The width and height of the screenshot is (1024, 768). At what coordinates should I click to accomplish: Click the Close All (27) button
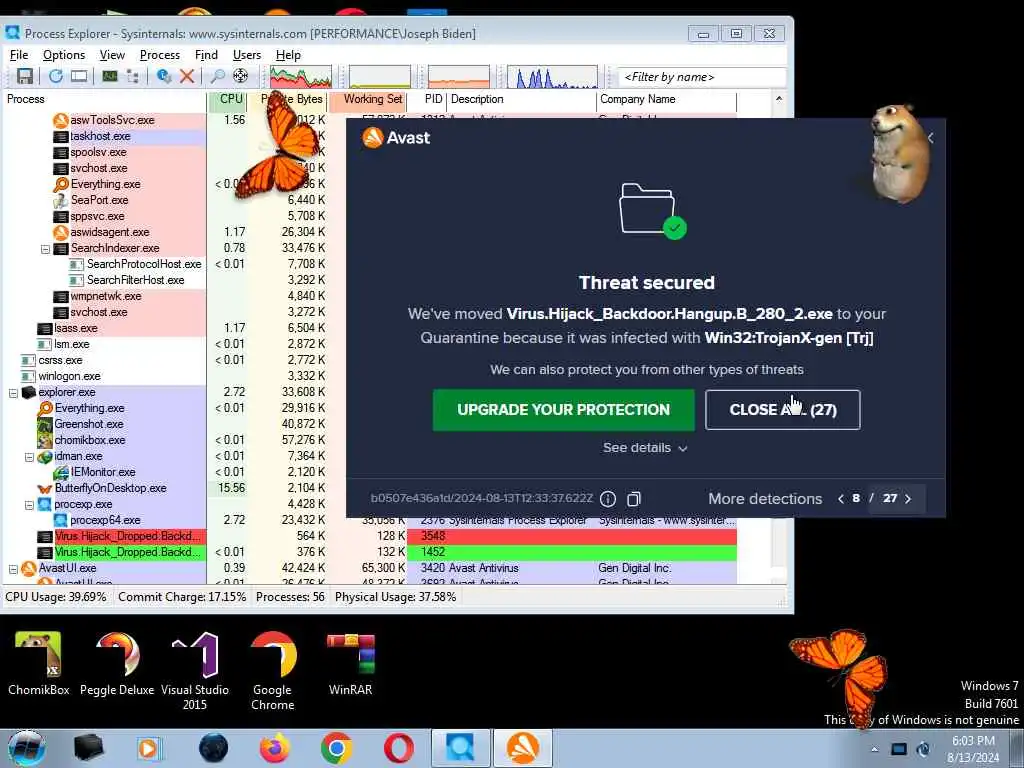(782, 409)
